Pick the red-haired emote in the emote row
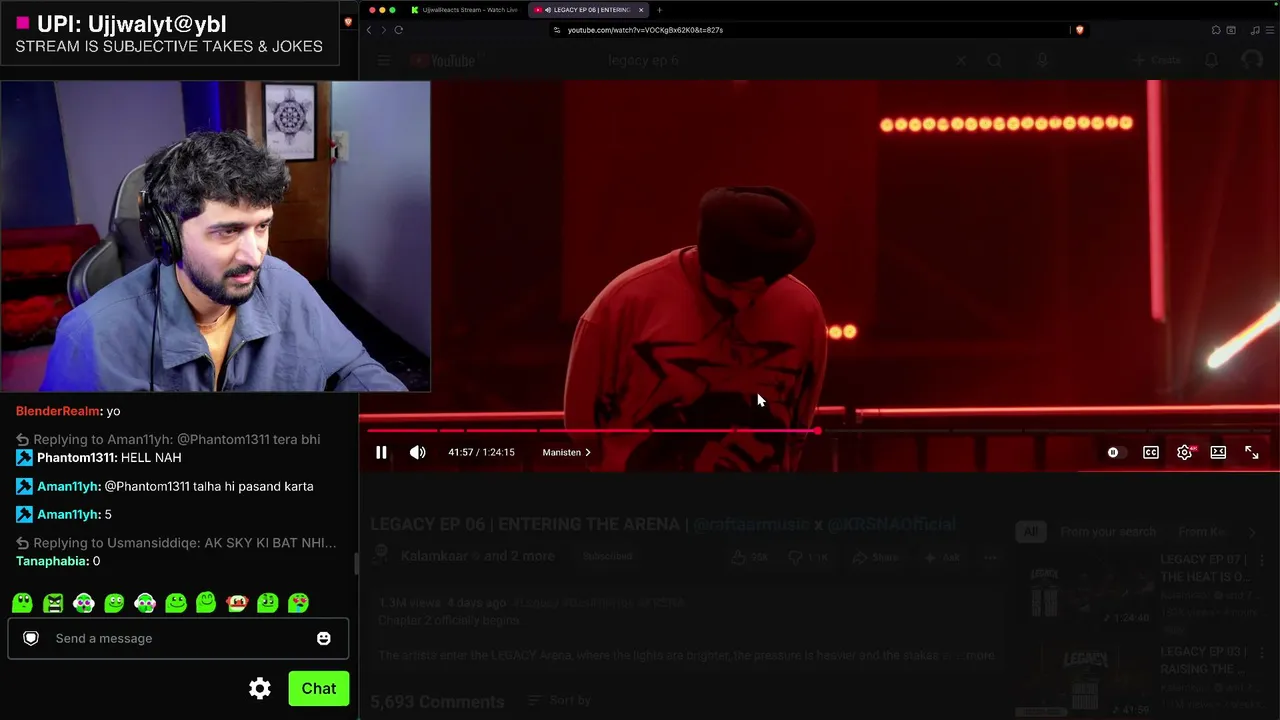The image size is (1280, 720). point(237,603)
